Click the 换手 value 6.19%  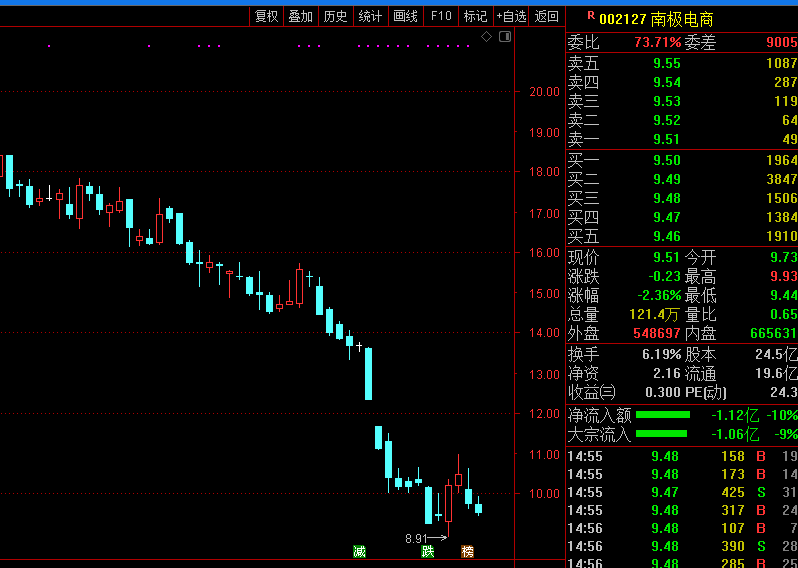[x=661, y=354]
